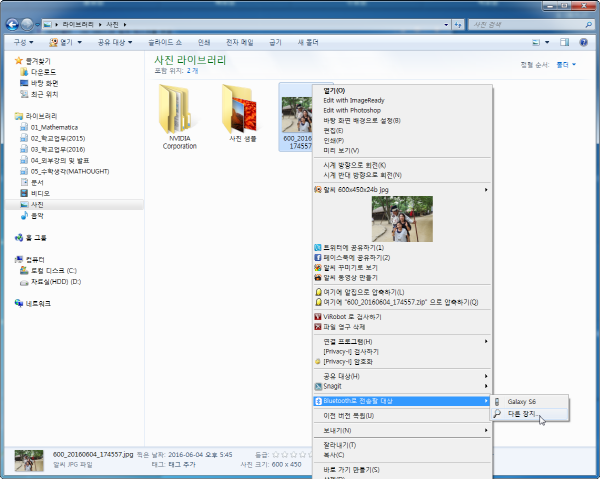The width and height of the screenshot is (600, 479).
Task: Open 바탕 화면 in favorites
Action: point(44,83)
